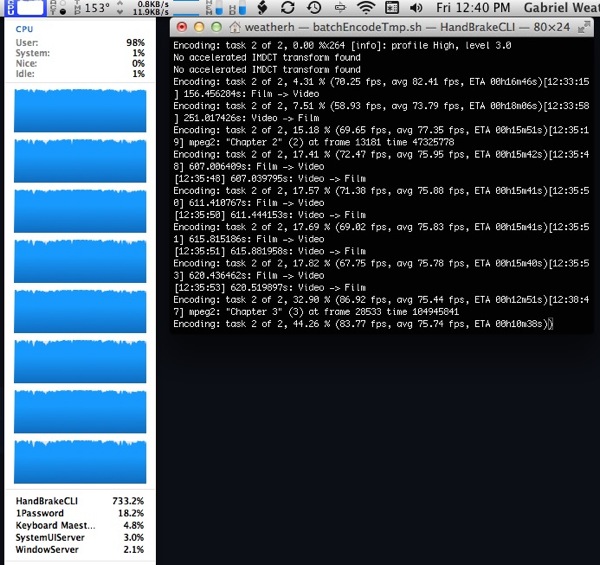Click the Idle: 1% row
The height and width of the screenshot is (565, 600).
point(80,73)
